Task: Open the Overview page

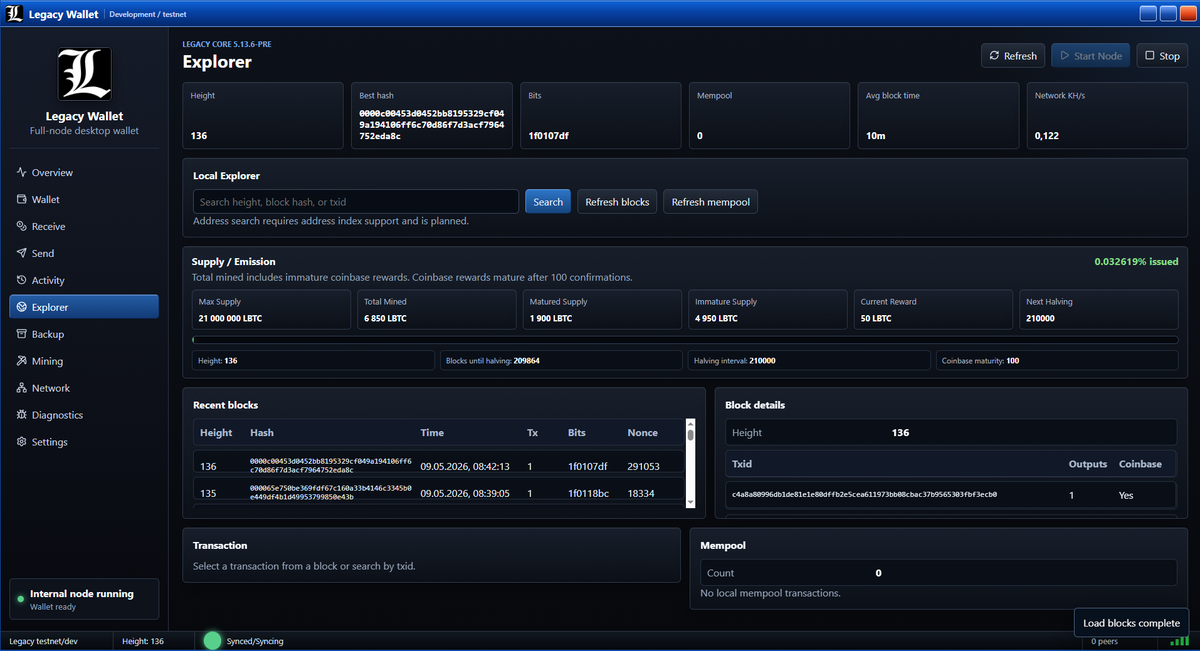Action: [84, 173]
